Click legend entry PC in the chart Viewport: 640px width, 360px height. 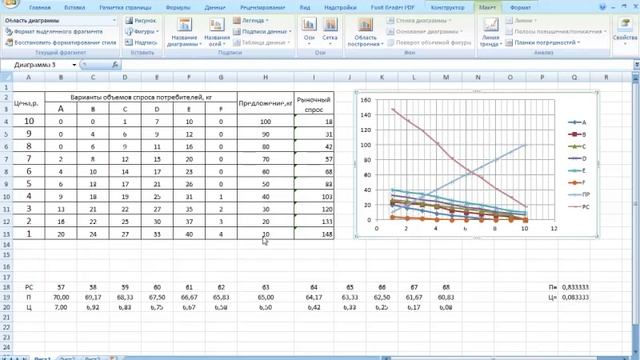point(579,207)
